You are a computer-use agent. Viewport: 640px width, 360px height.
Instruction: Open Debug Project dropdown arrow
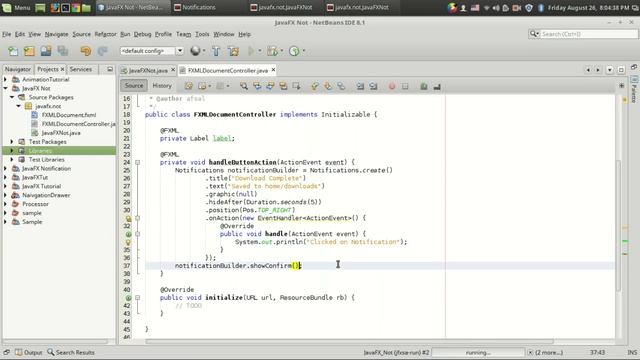(282, 51)
